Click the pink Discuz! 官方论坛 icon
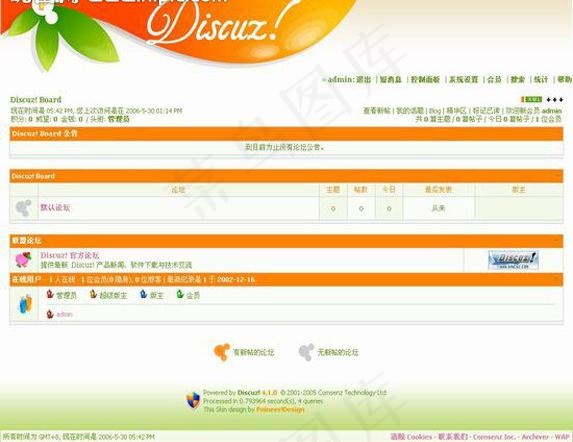Viewport: 573px width, 442px height. [23, 260]
